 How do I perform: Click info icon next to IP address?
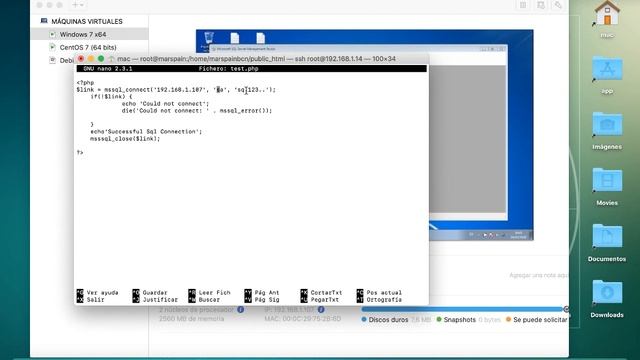[321, 310]
